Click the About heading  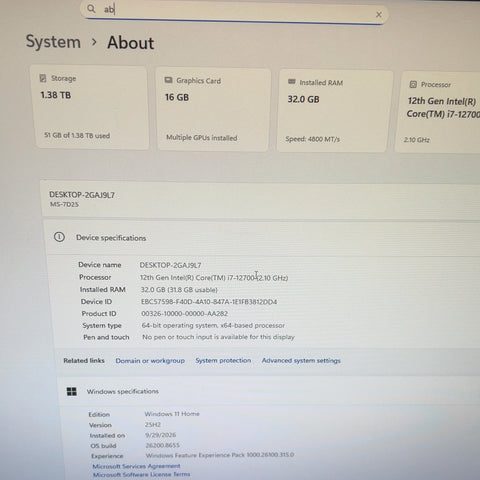tap(131, 43)
